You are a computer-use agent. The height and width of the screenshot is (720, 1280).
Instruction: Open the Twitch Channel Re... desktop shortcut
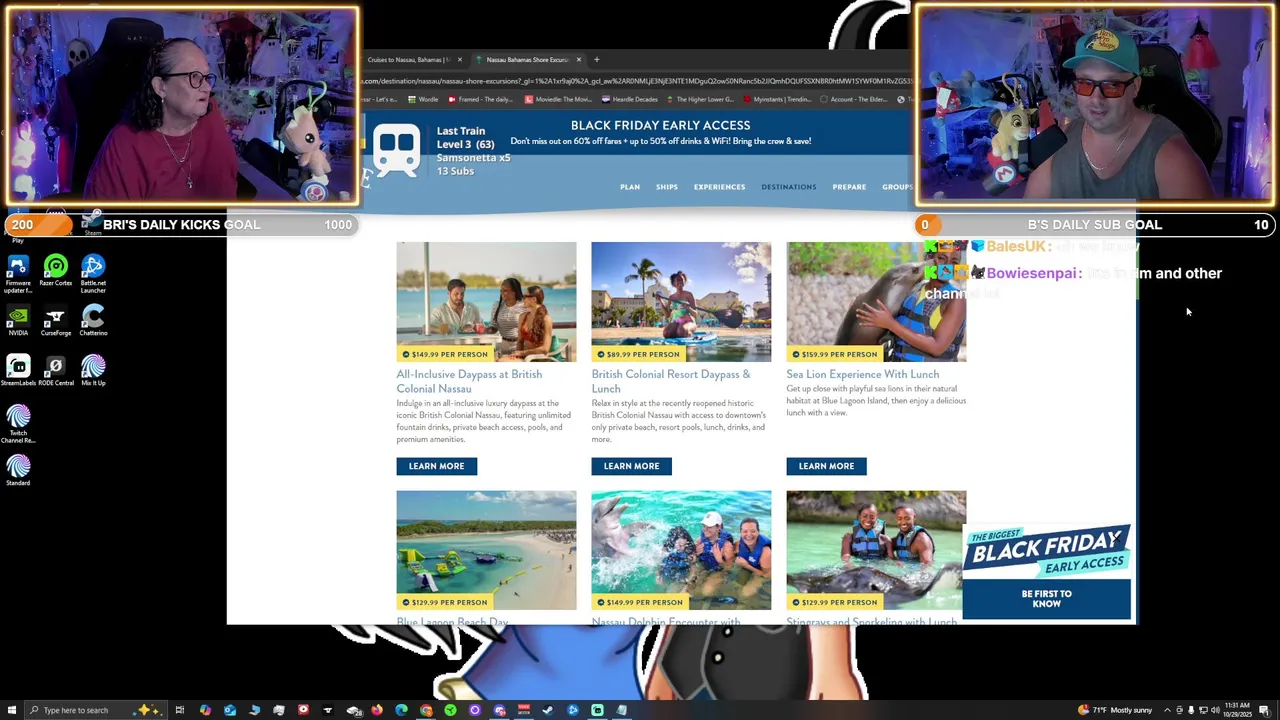coord(18,424)
